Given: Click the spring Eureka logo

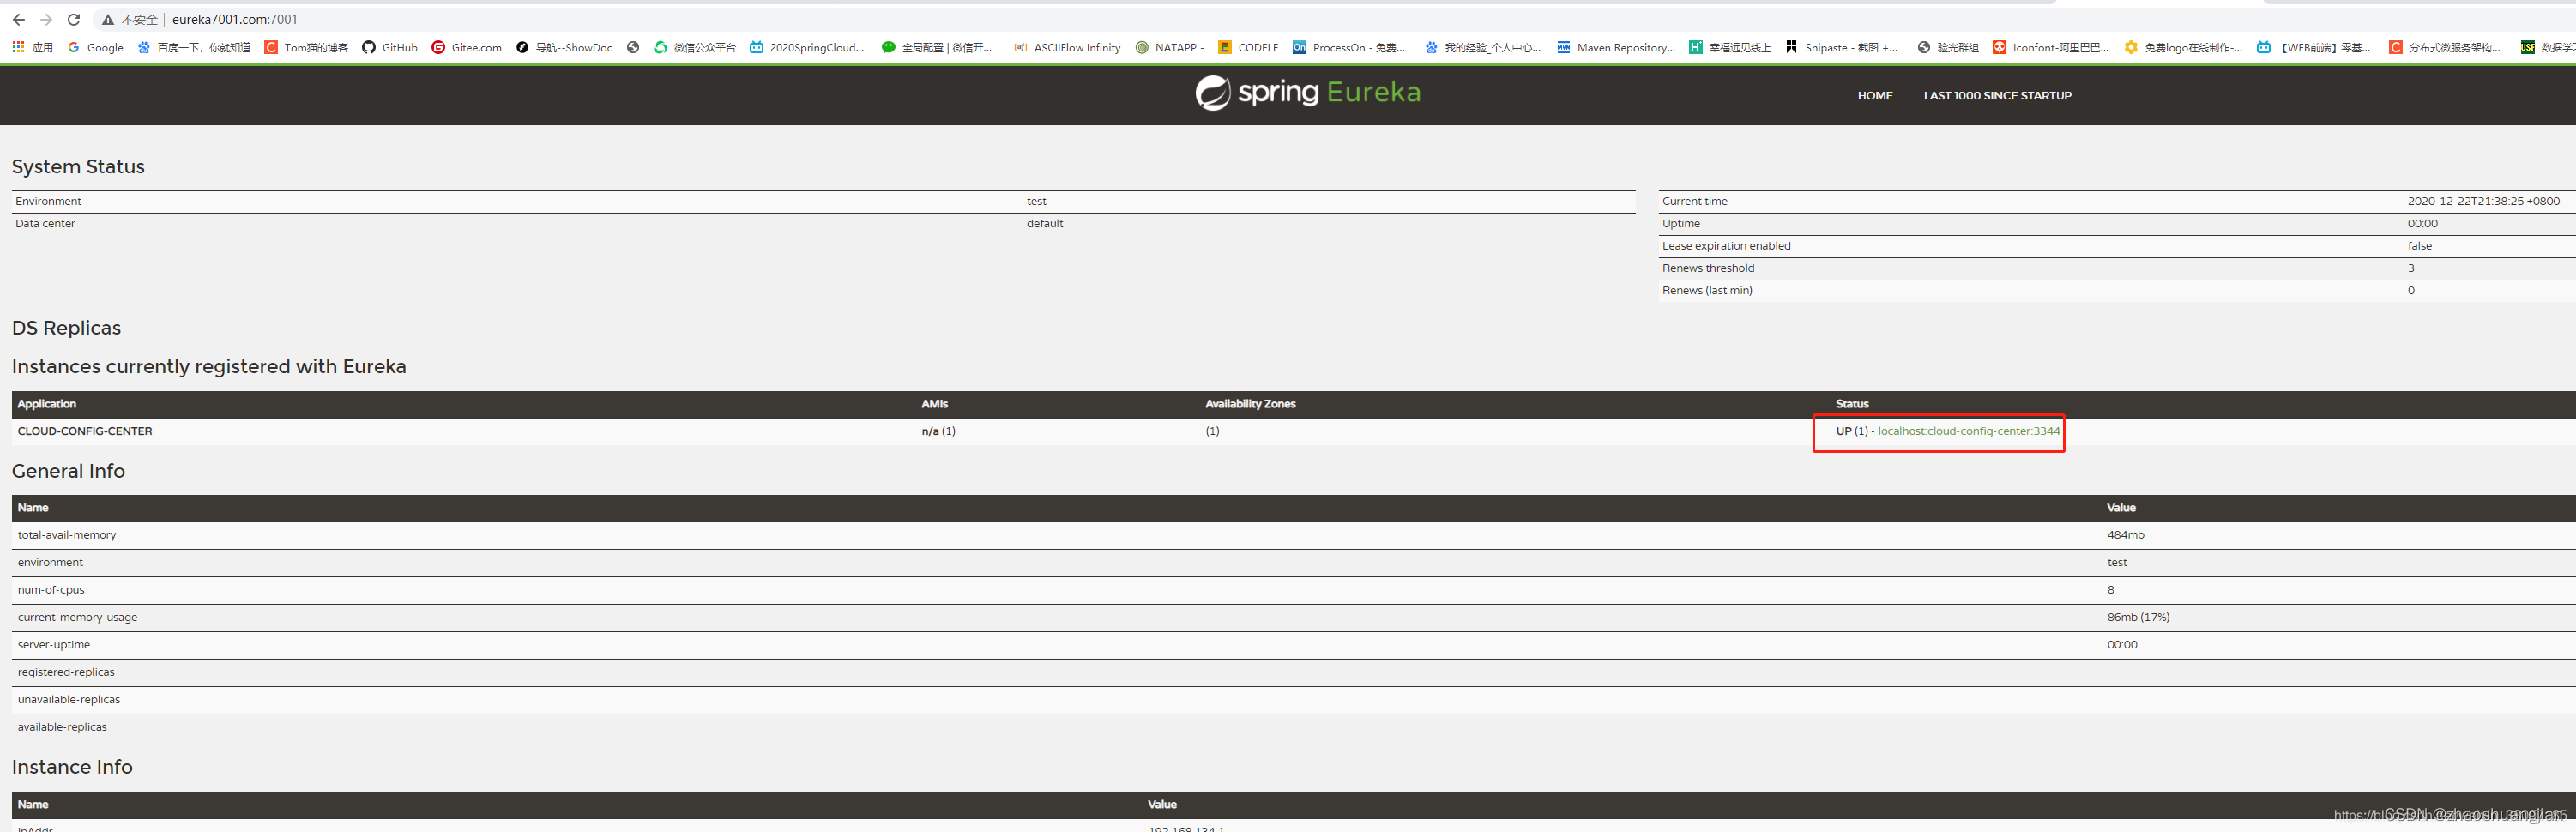Looking at the screenshot, I should tap(1308, 92).
